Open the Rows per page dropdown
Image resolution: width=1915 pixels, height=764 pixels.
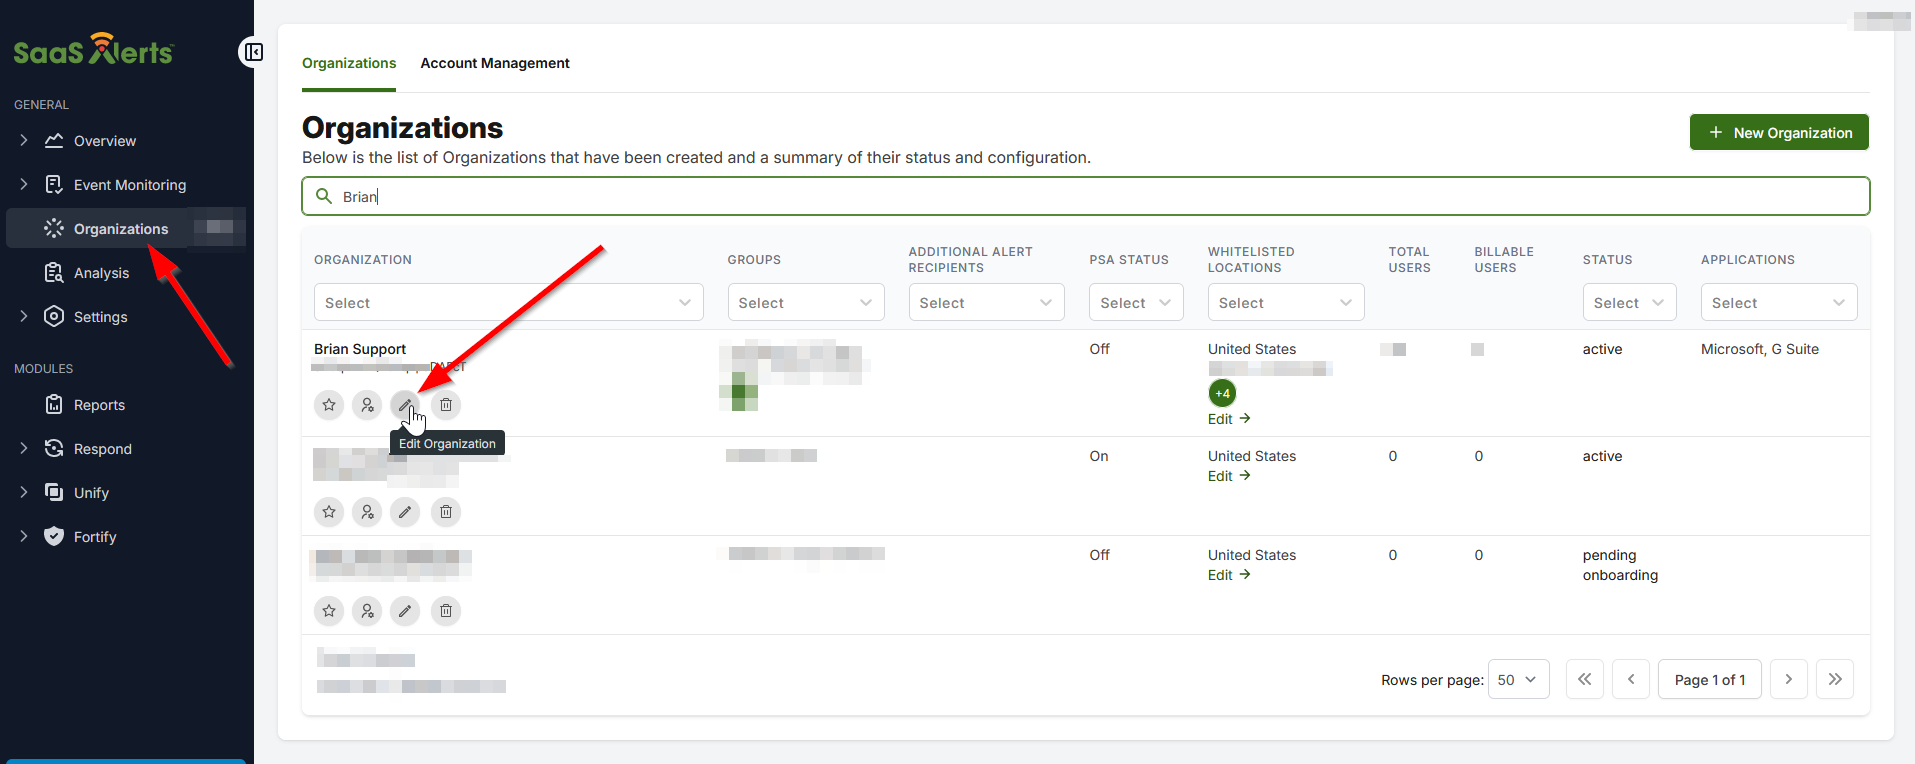(1518, 679)
